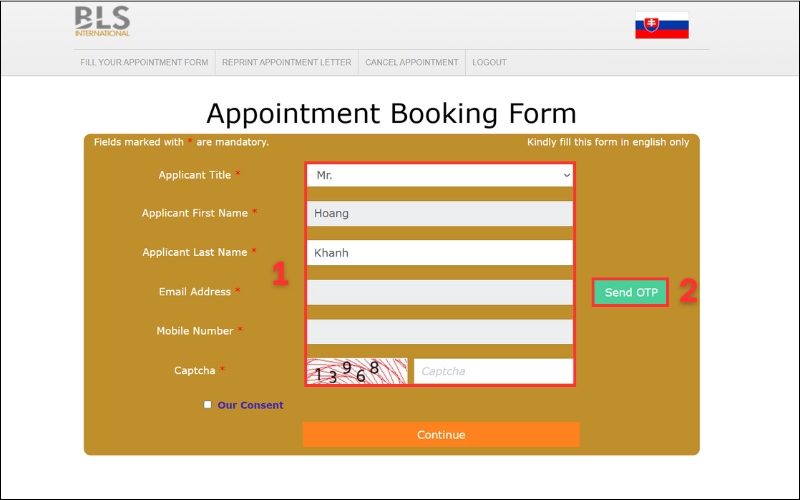800x500 pixels.
Task: Click the BLS International logo
Action: point(102,21)
